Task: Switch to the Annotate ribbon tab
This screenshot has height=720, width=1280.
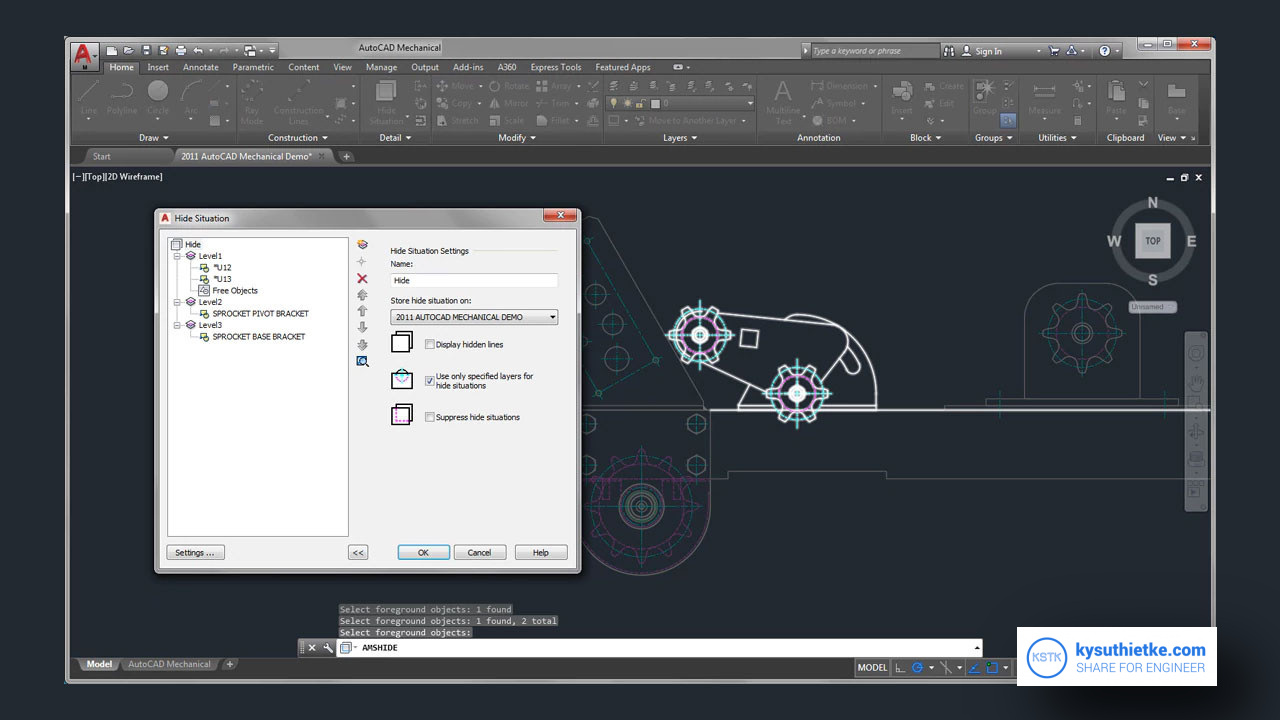Action: pyautogui.click(x=200, y=67)
